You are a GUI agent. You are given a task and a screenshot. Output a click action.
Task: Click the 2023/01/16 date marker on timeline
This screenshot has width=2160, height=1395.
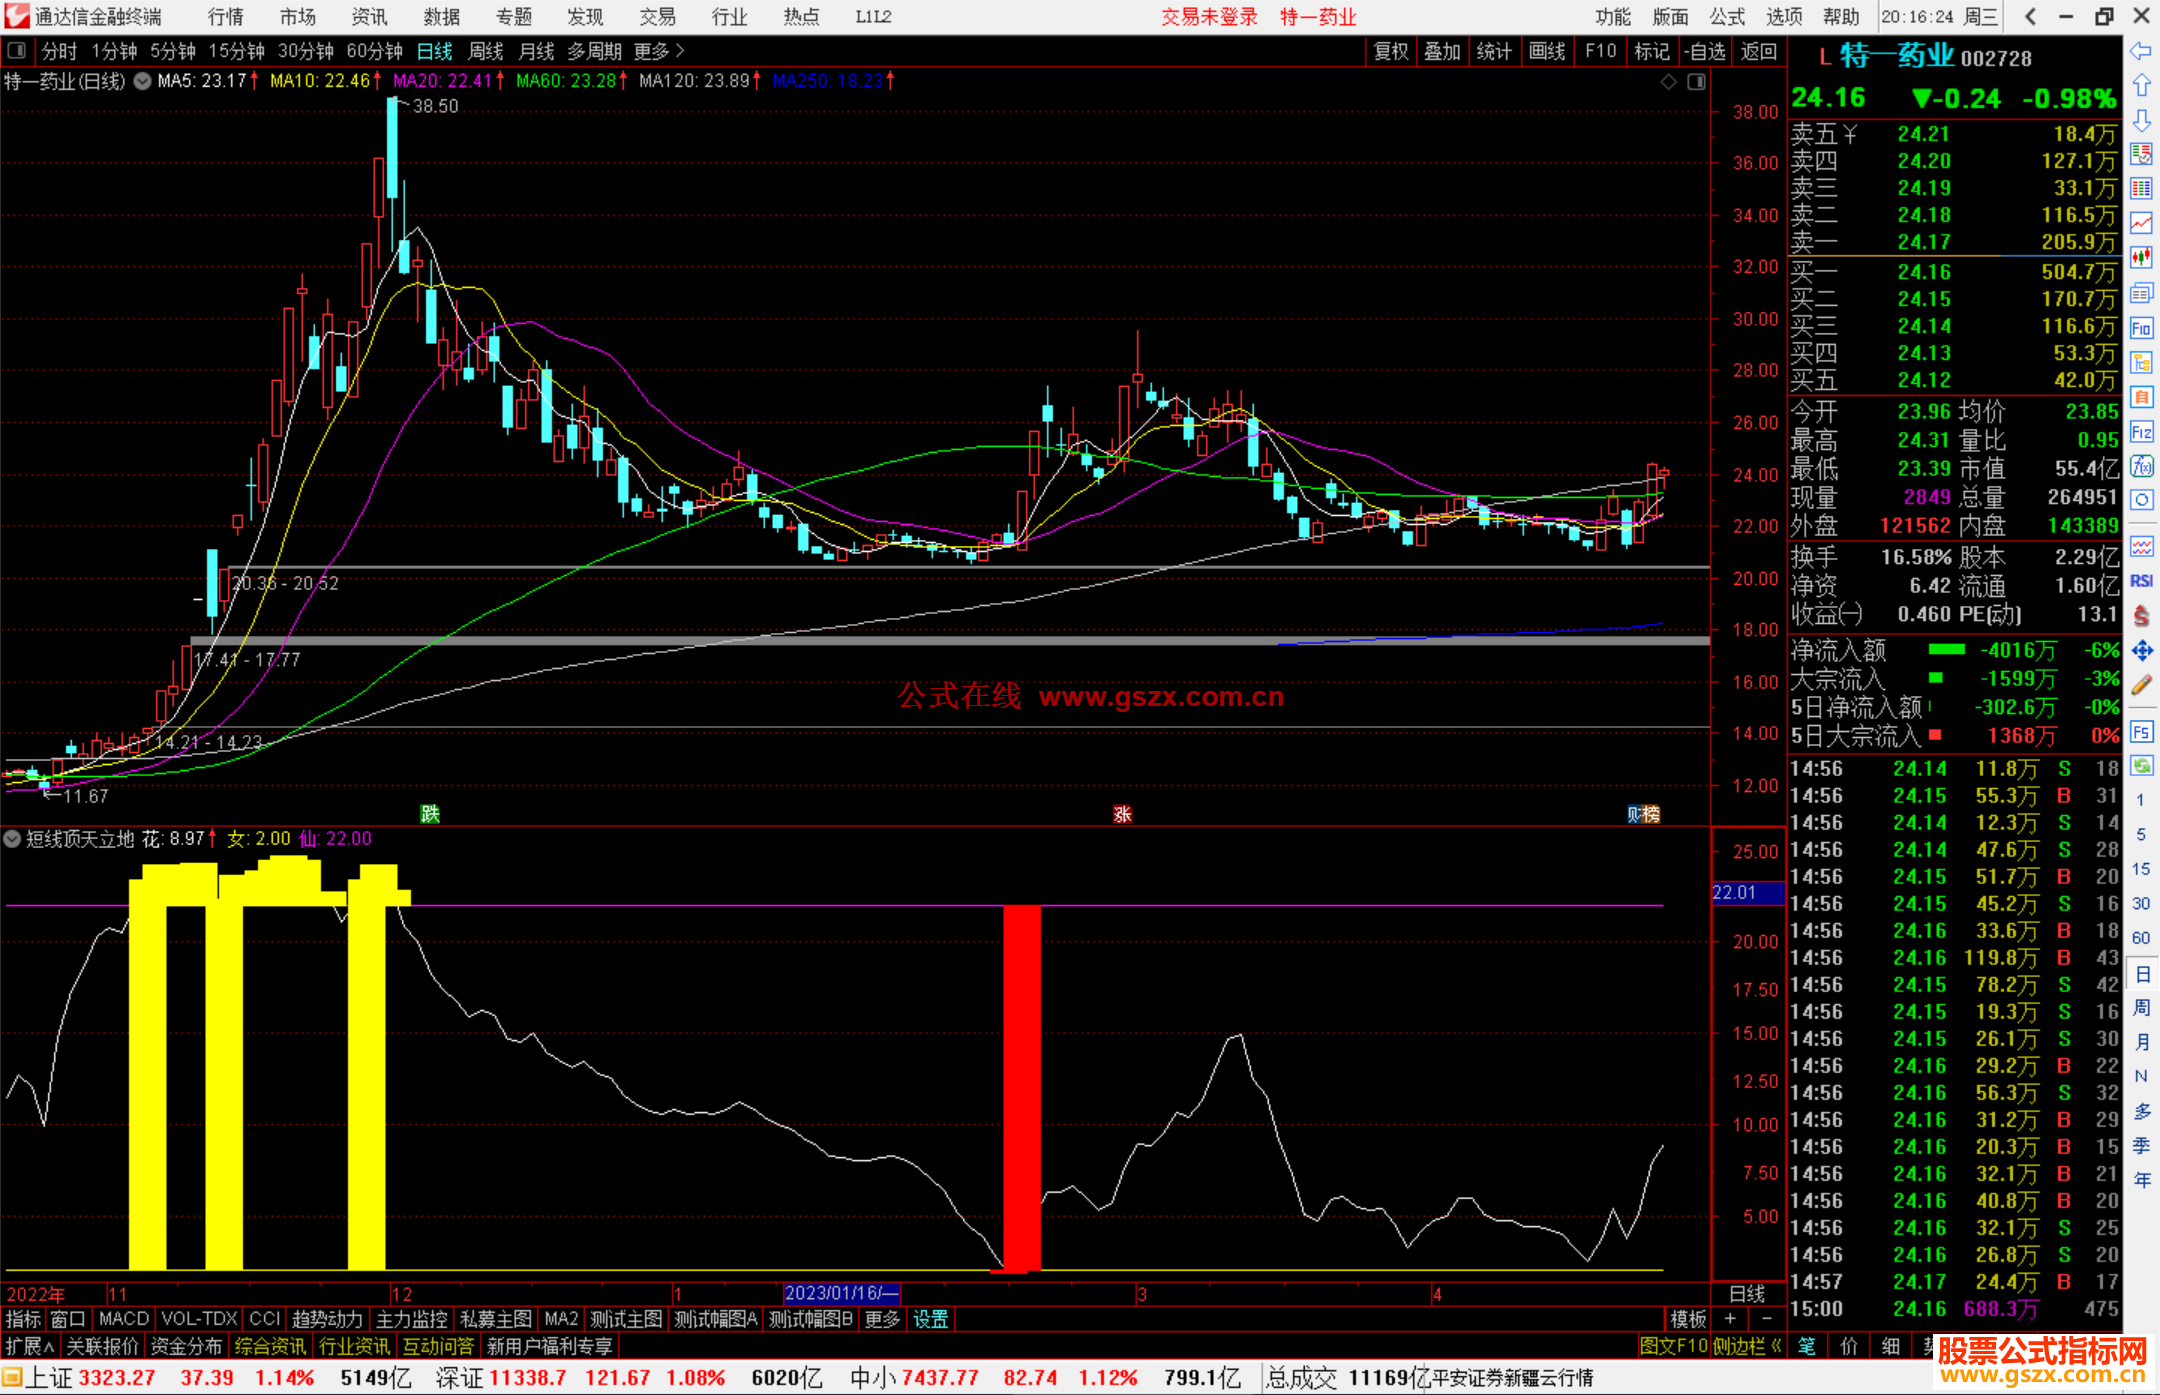tap(840, 1293)
